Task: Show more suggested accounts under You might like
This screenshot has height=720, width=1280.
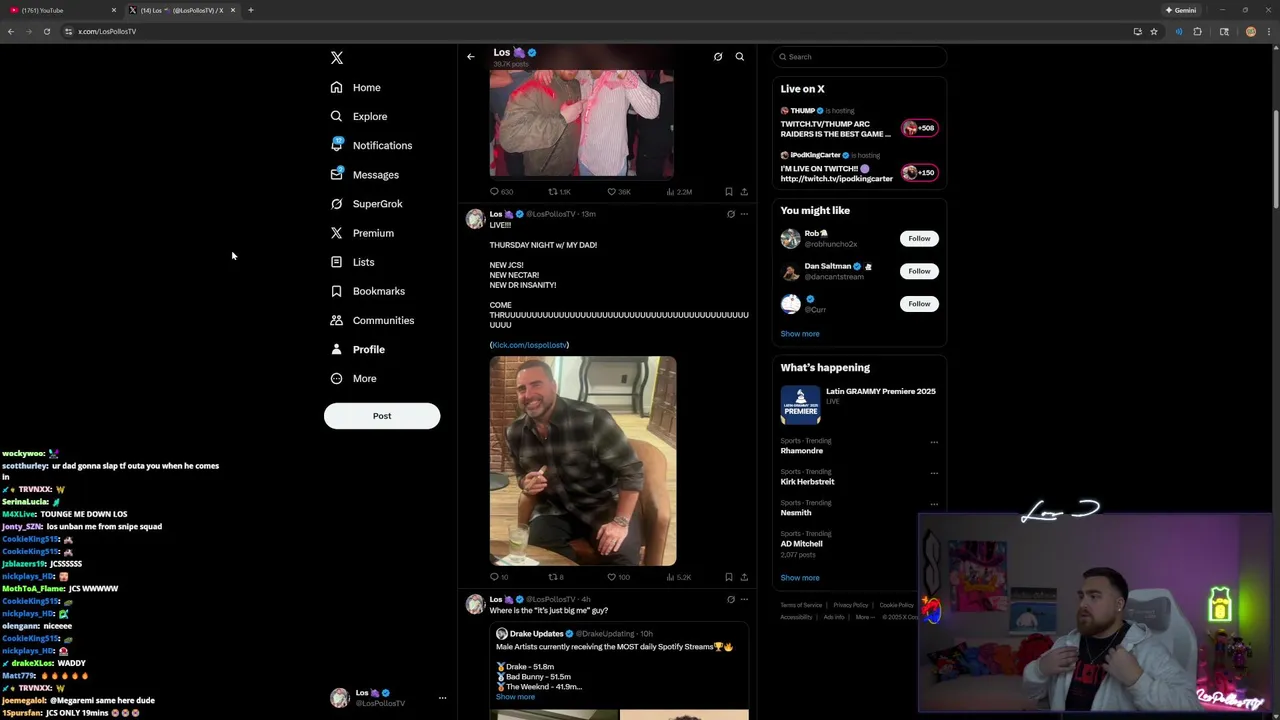Action: point(800,334)
